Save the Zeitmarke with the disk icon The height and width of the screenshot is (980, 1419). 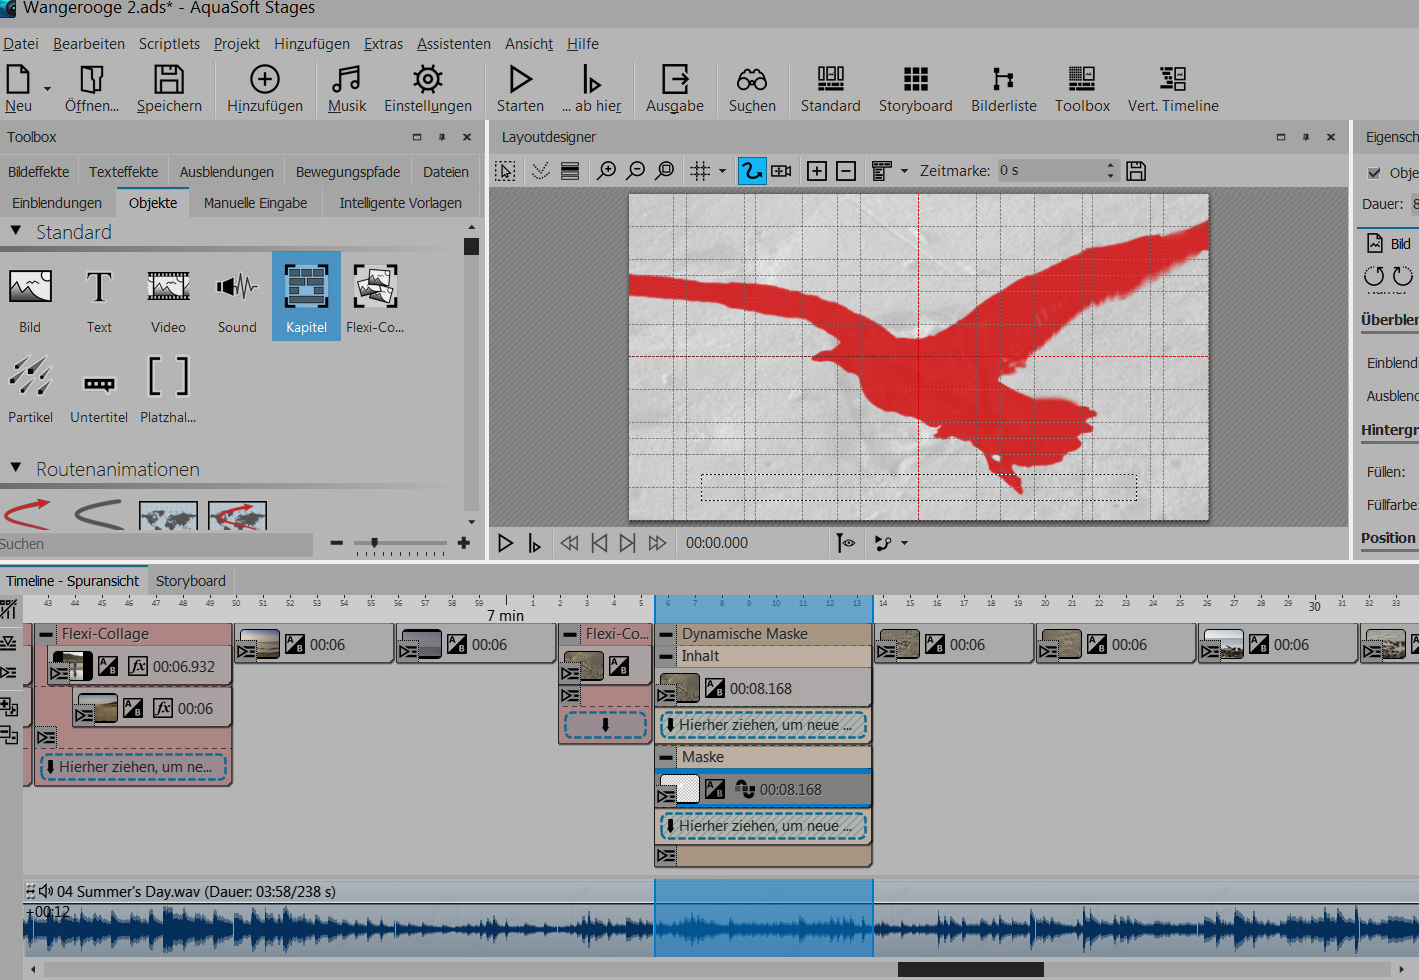click(1136, 171)
